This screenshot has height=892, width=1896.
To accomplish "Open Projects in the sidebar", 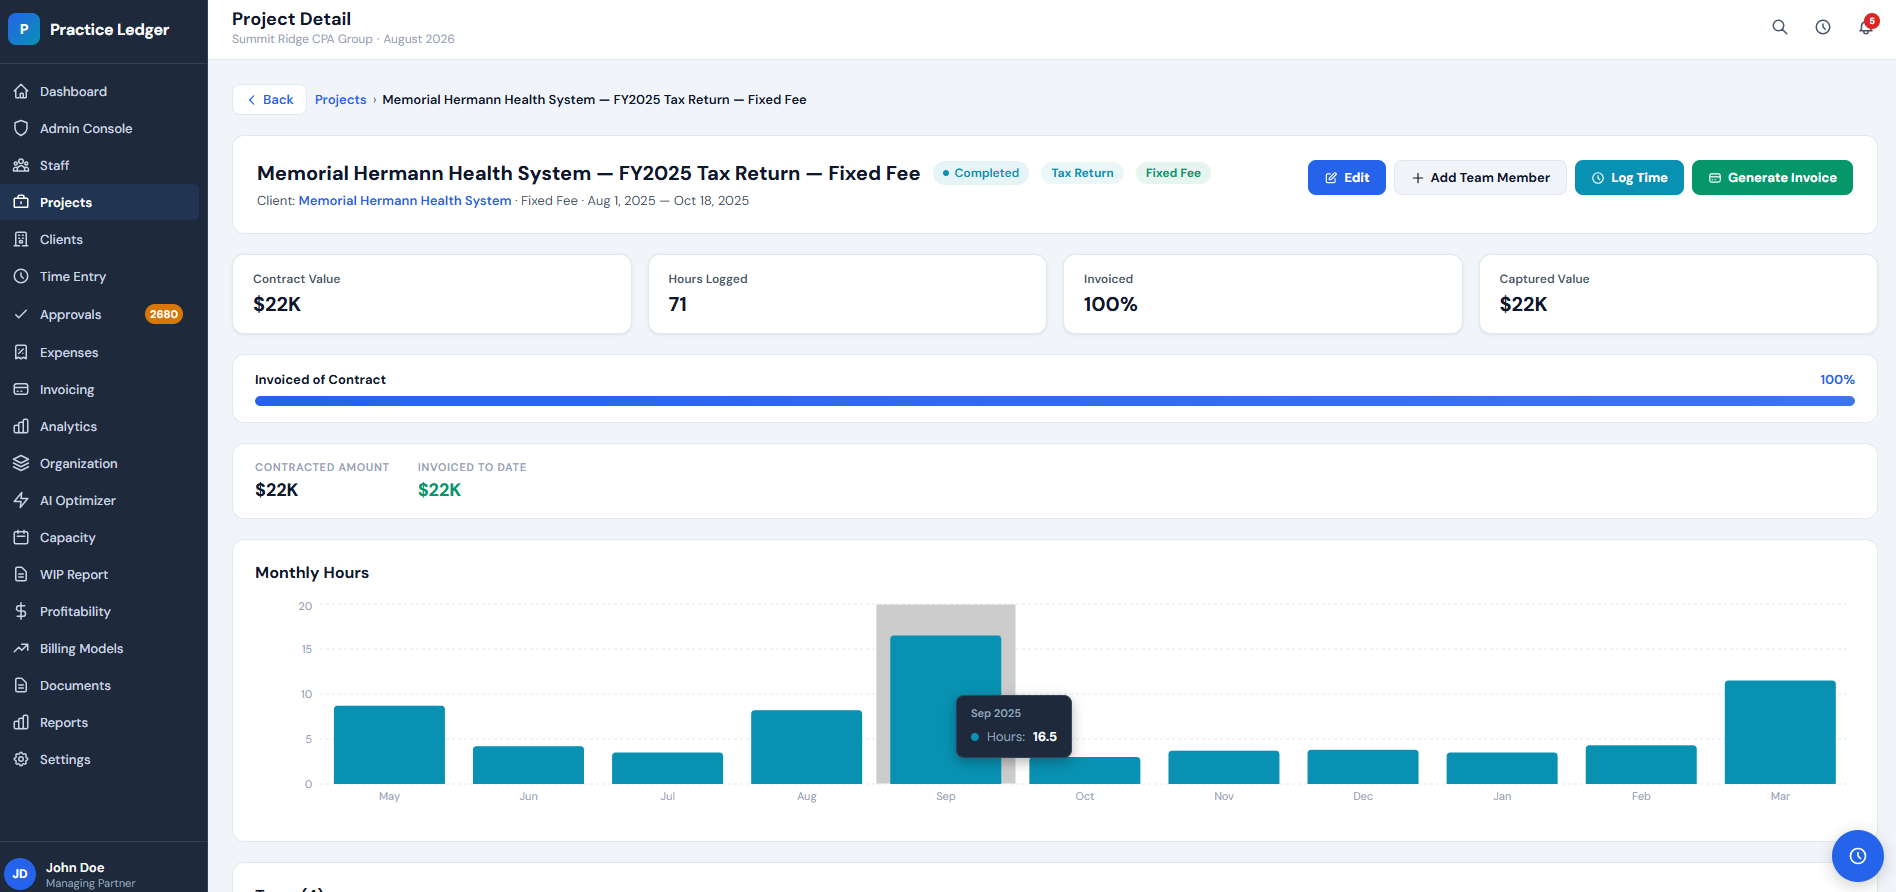I will click(100, 202).
